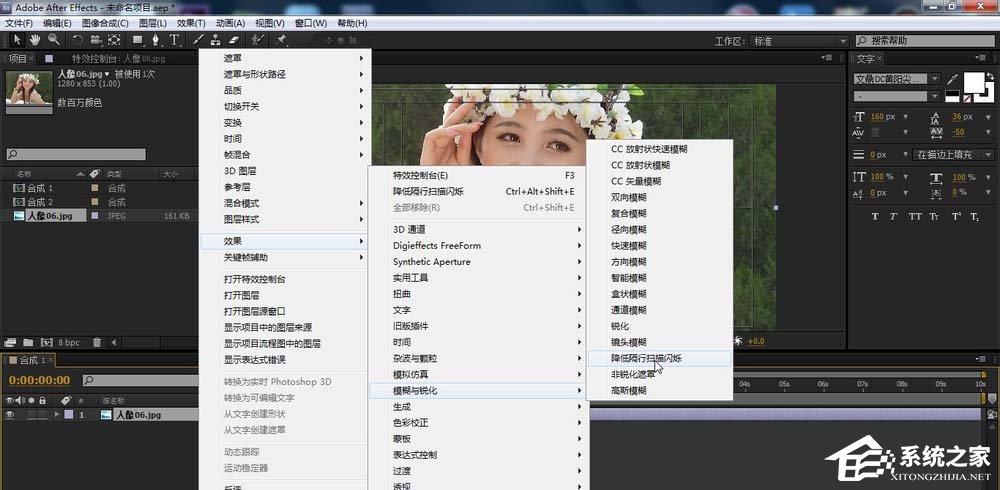Select the Zoom magnifier tool
The image size is (1000, 490).
pos(53,40)
